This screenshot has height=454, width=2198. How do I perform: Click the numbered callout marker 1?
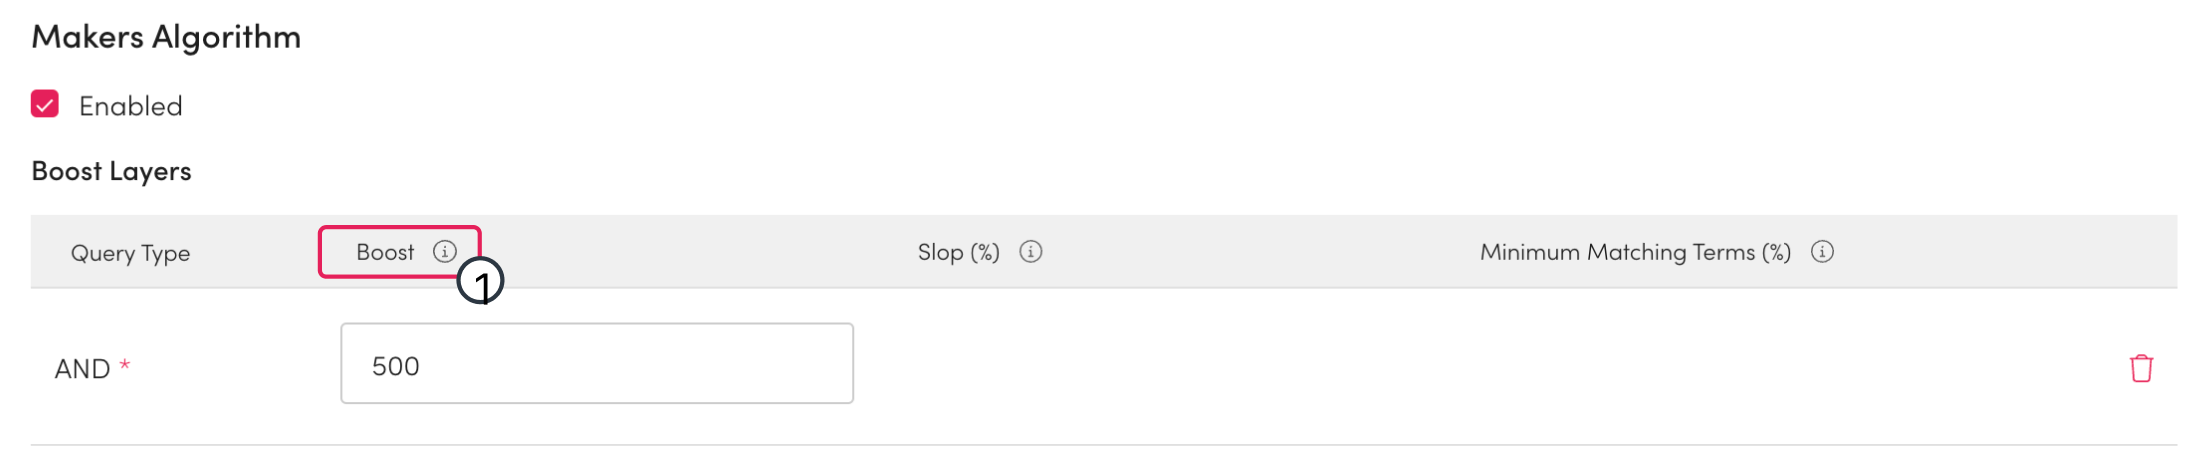(481, 283)
